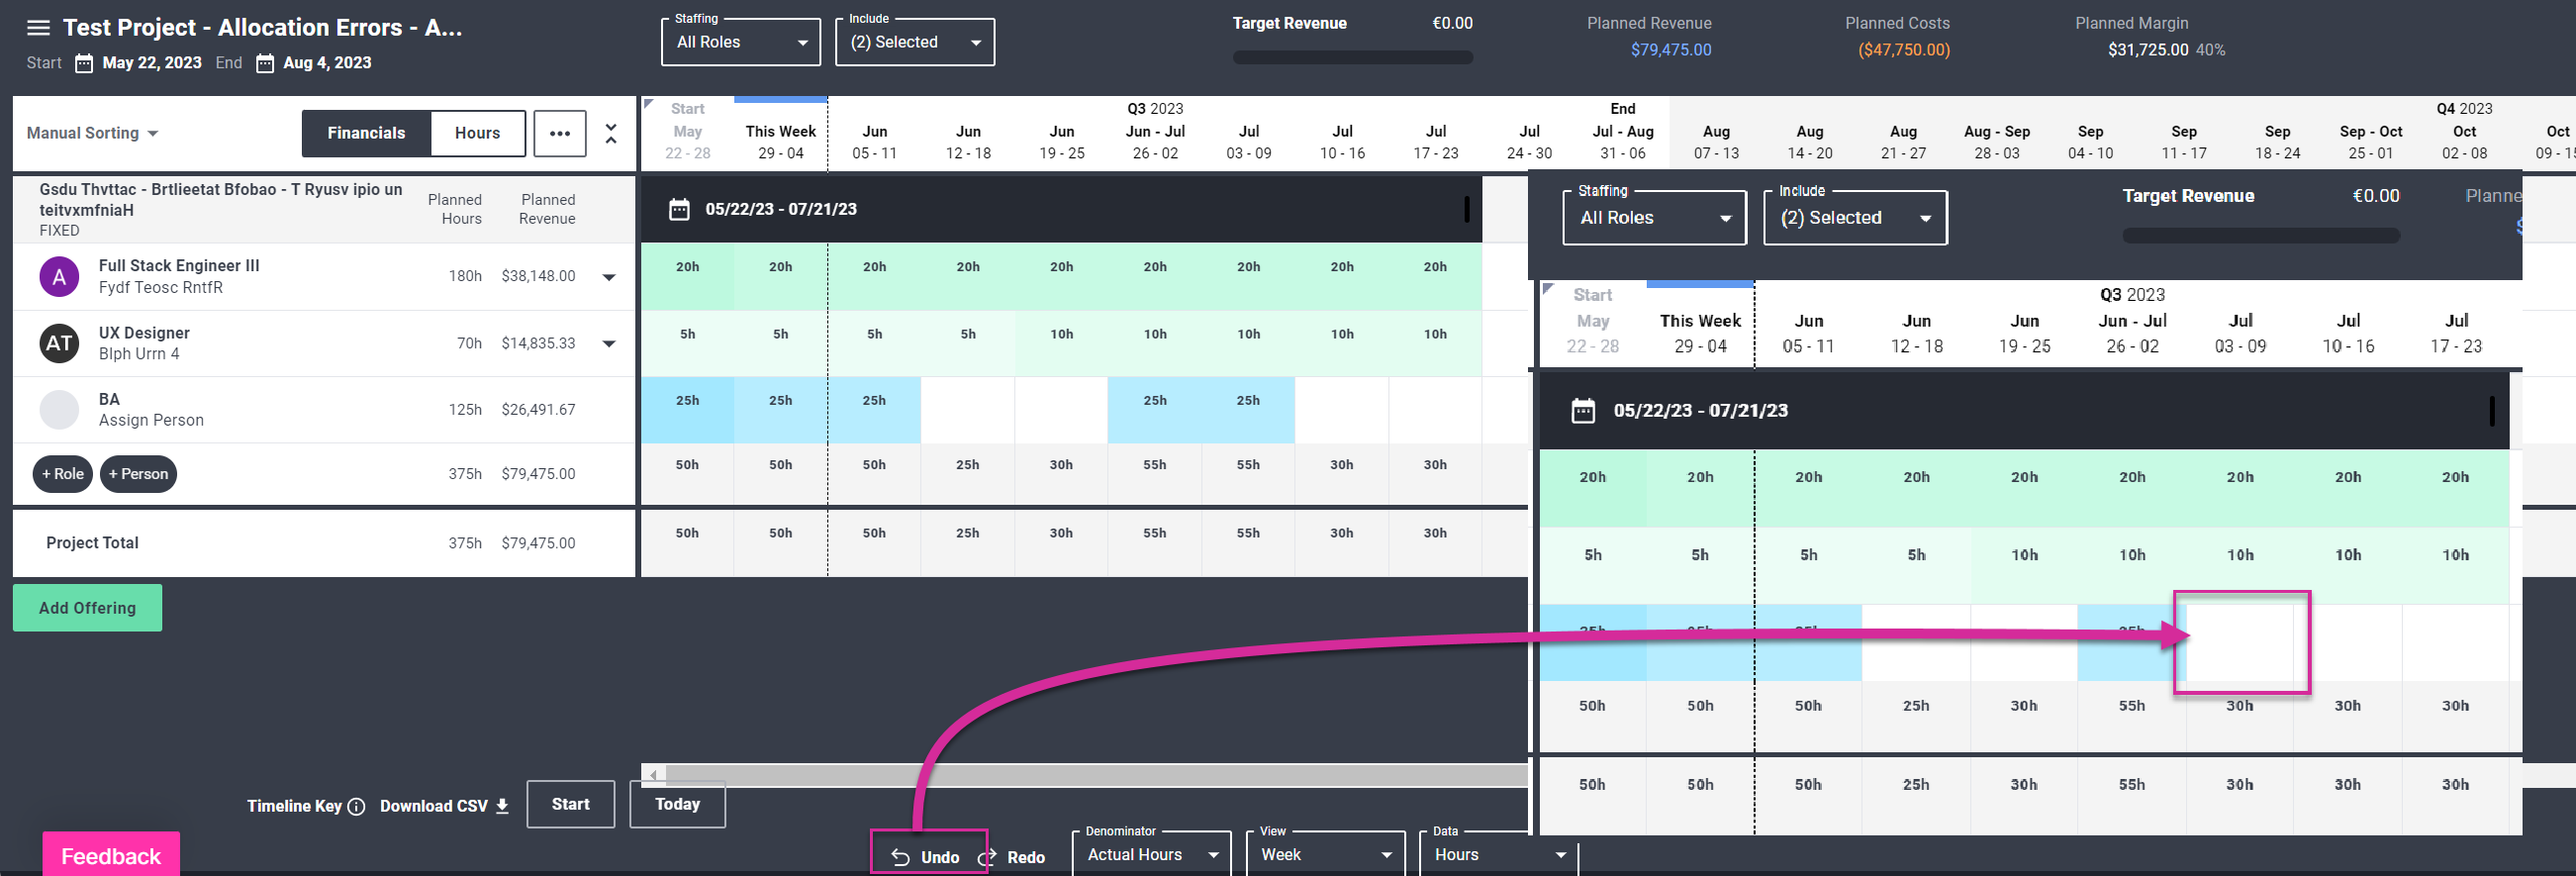Open the hamburger menu beside project title
The image size is (2576, 876).
click(x=38, y=28)
